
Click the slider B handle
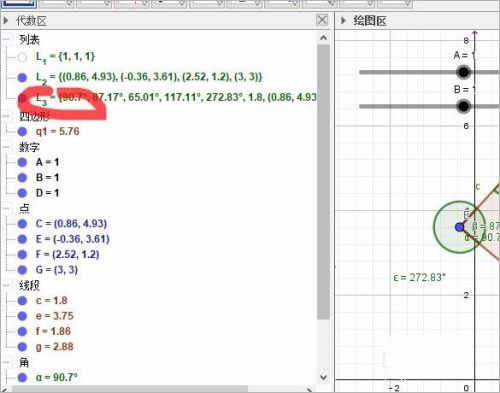[x=463, y=106]
